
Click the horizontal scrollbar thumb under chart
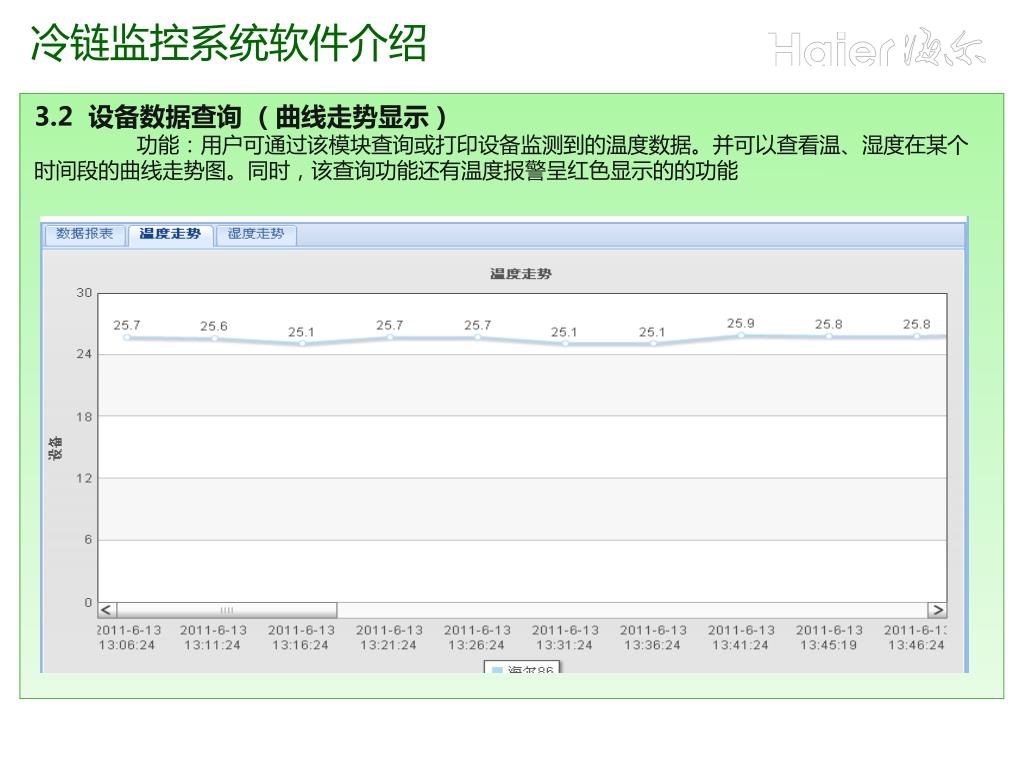click(227, 611)
